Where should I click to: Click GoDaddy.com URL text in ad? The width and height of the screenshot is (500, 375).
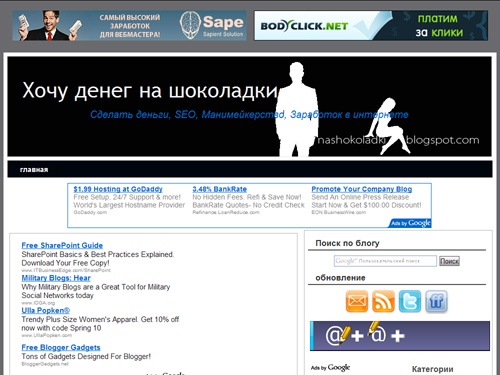(x=90, y=212)
